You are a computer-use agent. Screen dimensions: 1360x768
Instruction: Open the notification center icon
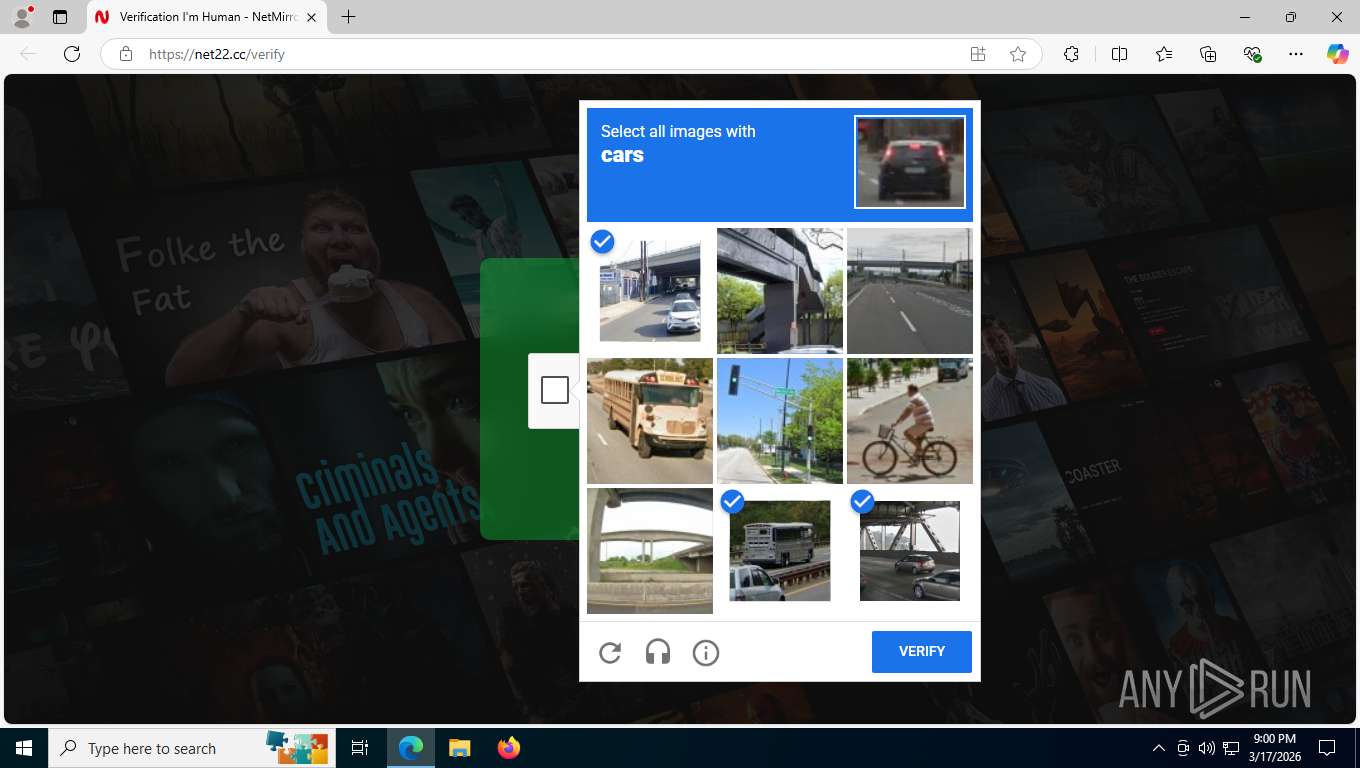pos(1327,748)
